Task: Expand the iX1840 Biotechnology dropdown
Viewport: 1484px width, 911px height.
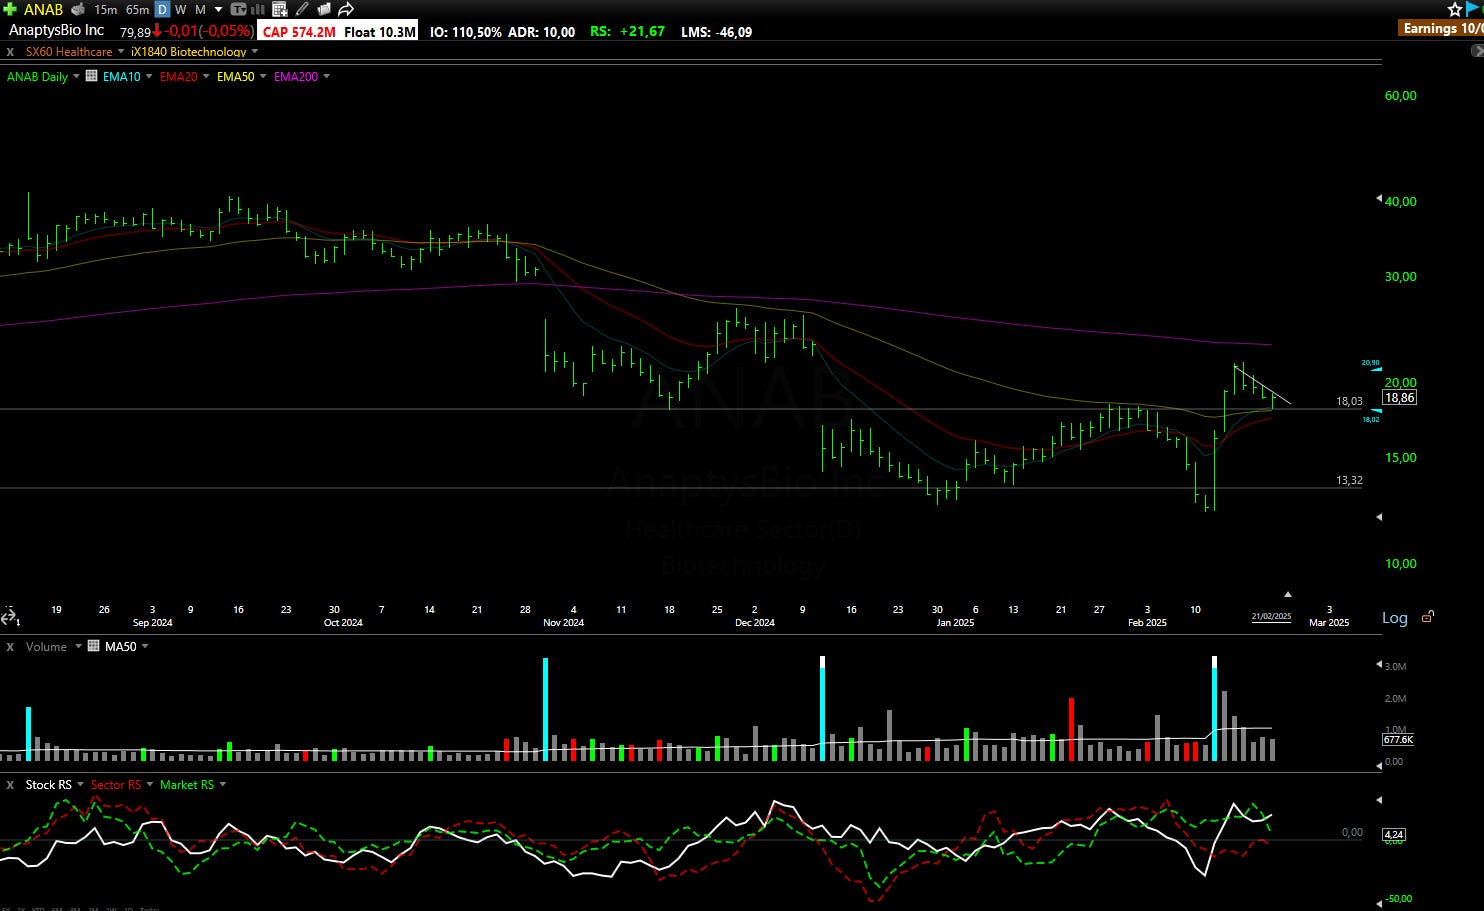Action: coord(255,52)
